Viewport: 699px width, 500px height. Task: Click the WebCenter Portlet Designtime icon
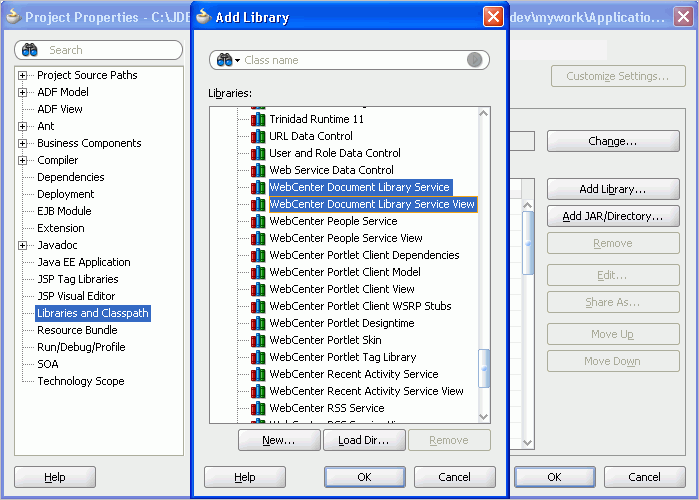[258, 324]
